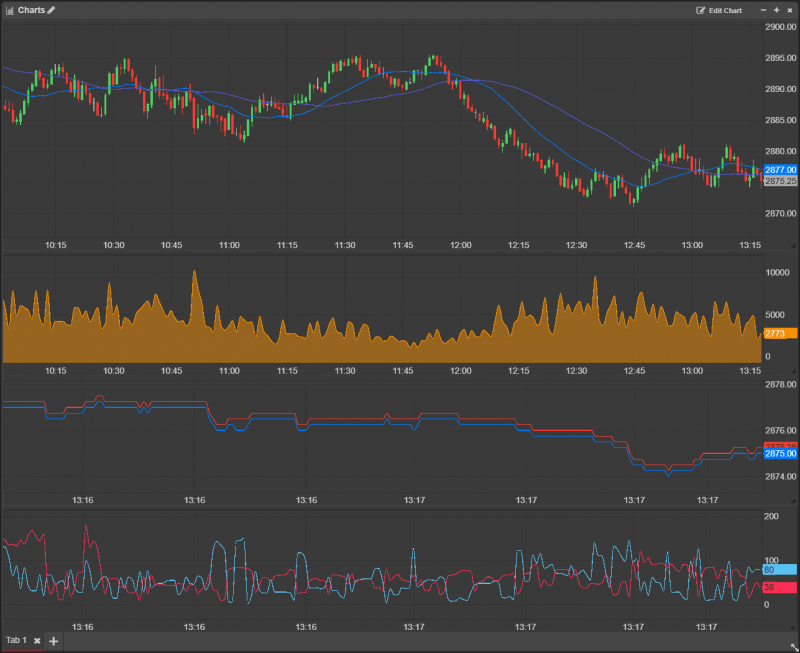The height and width of the screenshot is (653, 800).
Task: Click the 2900.00 mark on the price axis
Action: tap(780, 27)
